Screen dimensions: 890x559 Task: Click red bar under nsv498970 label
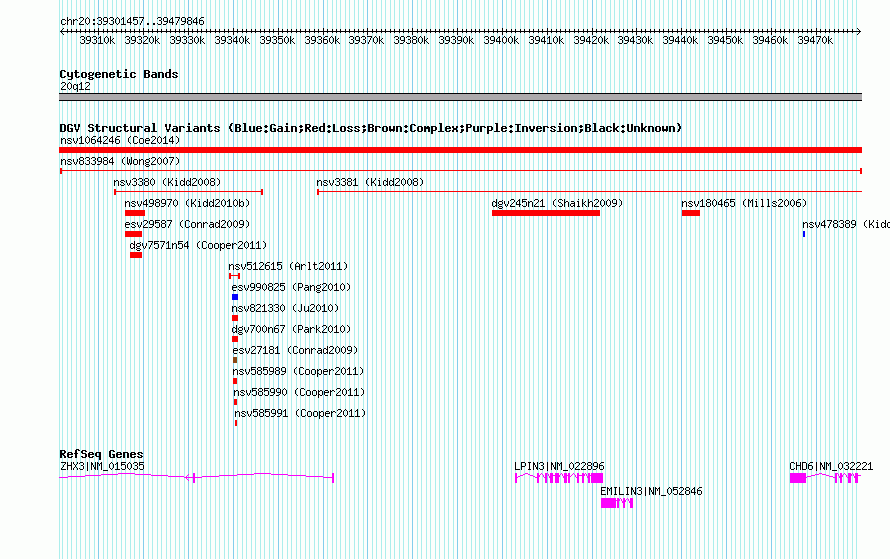point(135,213)
